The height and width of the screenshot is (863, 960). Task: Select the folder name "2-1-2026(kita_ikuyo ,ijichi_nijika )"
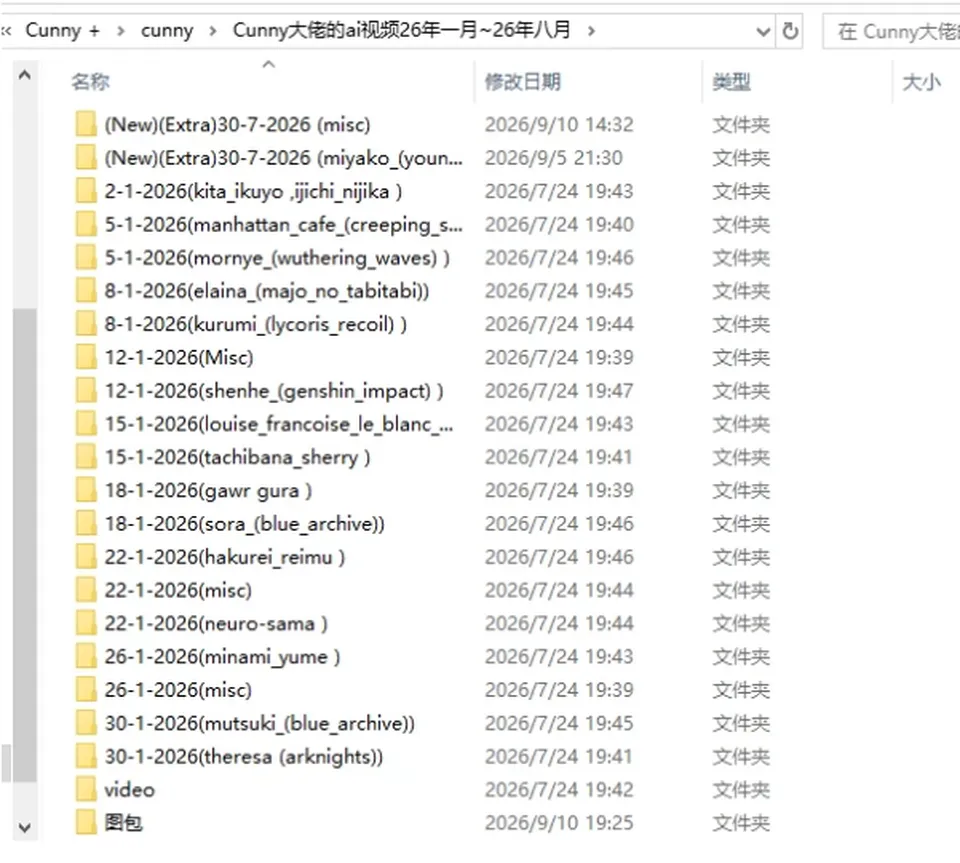(253, 192)
